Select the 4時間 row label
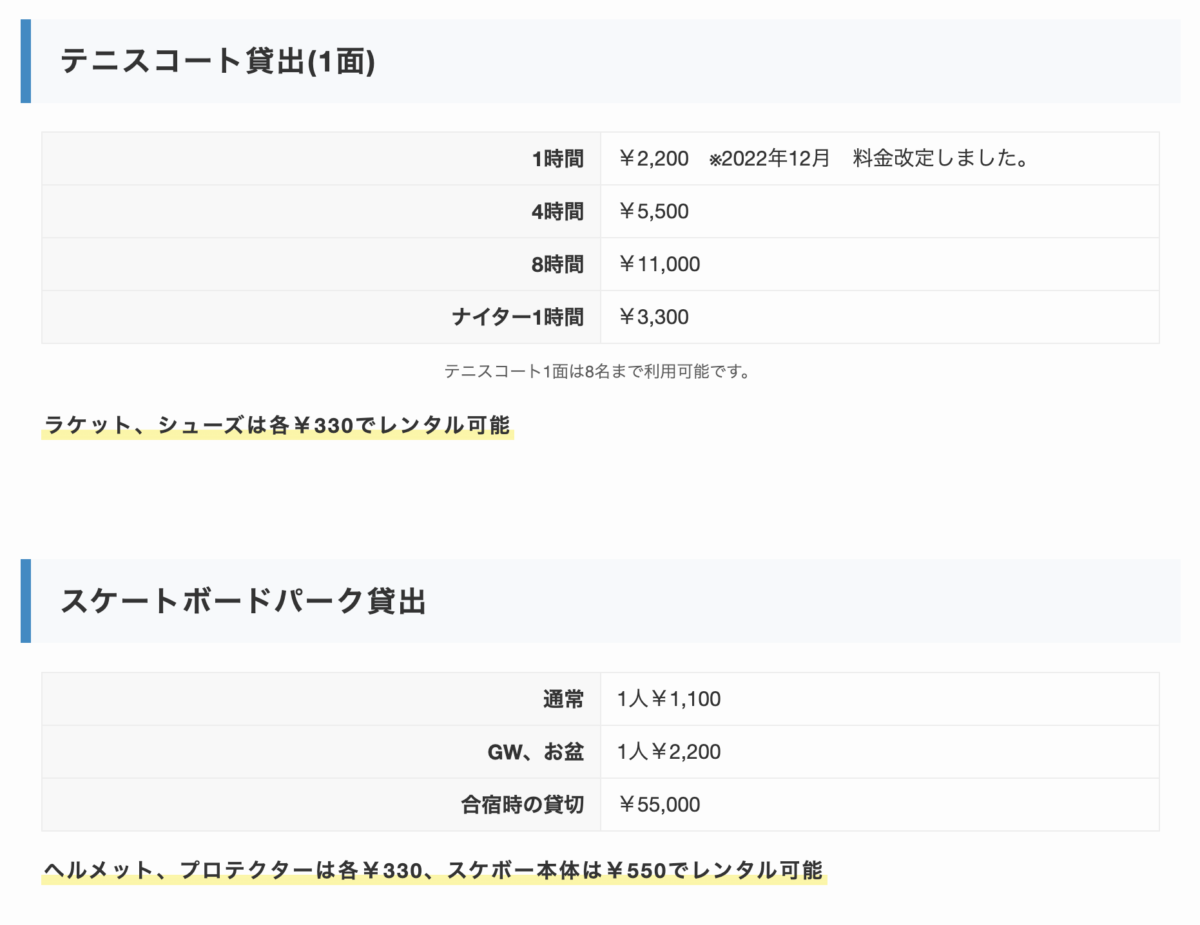Viewport: 1200px width, 925px height. (557, 211)
